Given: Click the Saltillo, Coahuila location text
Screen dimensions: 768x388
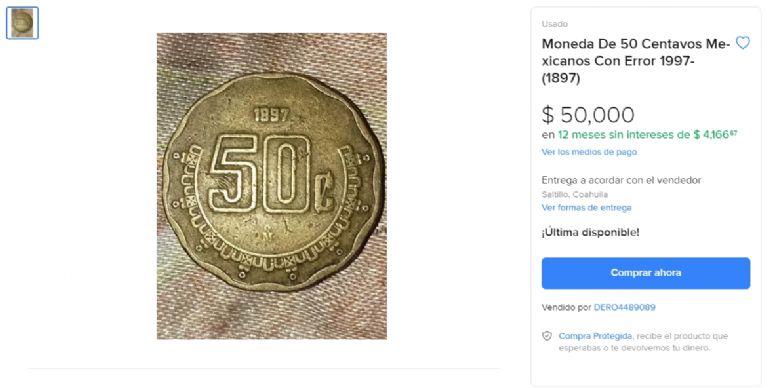Looking at the screenshot, I should (x=575, y=194).
